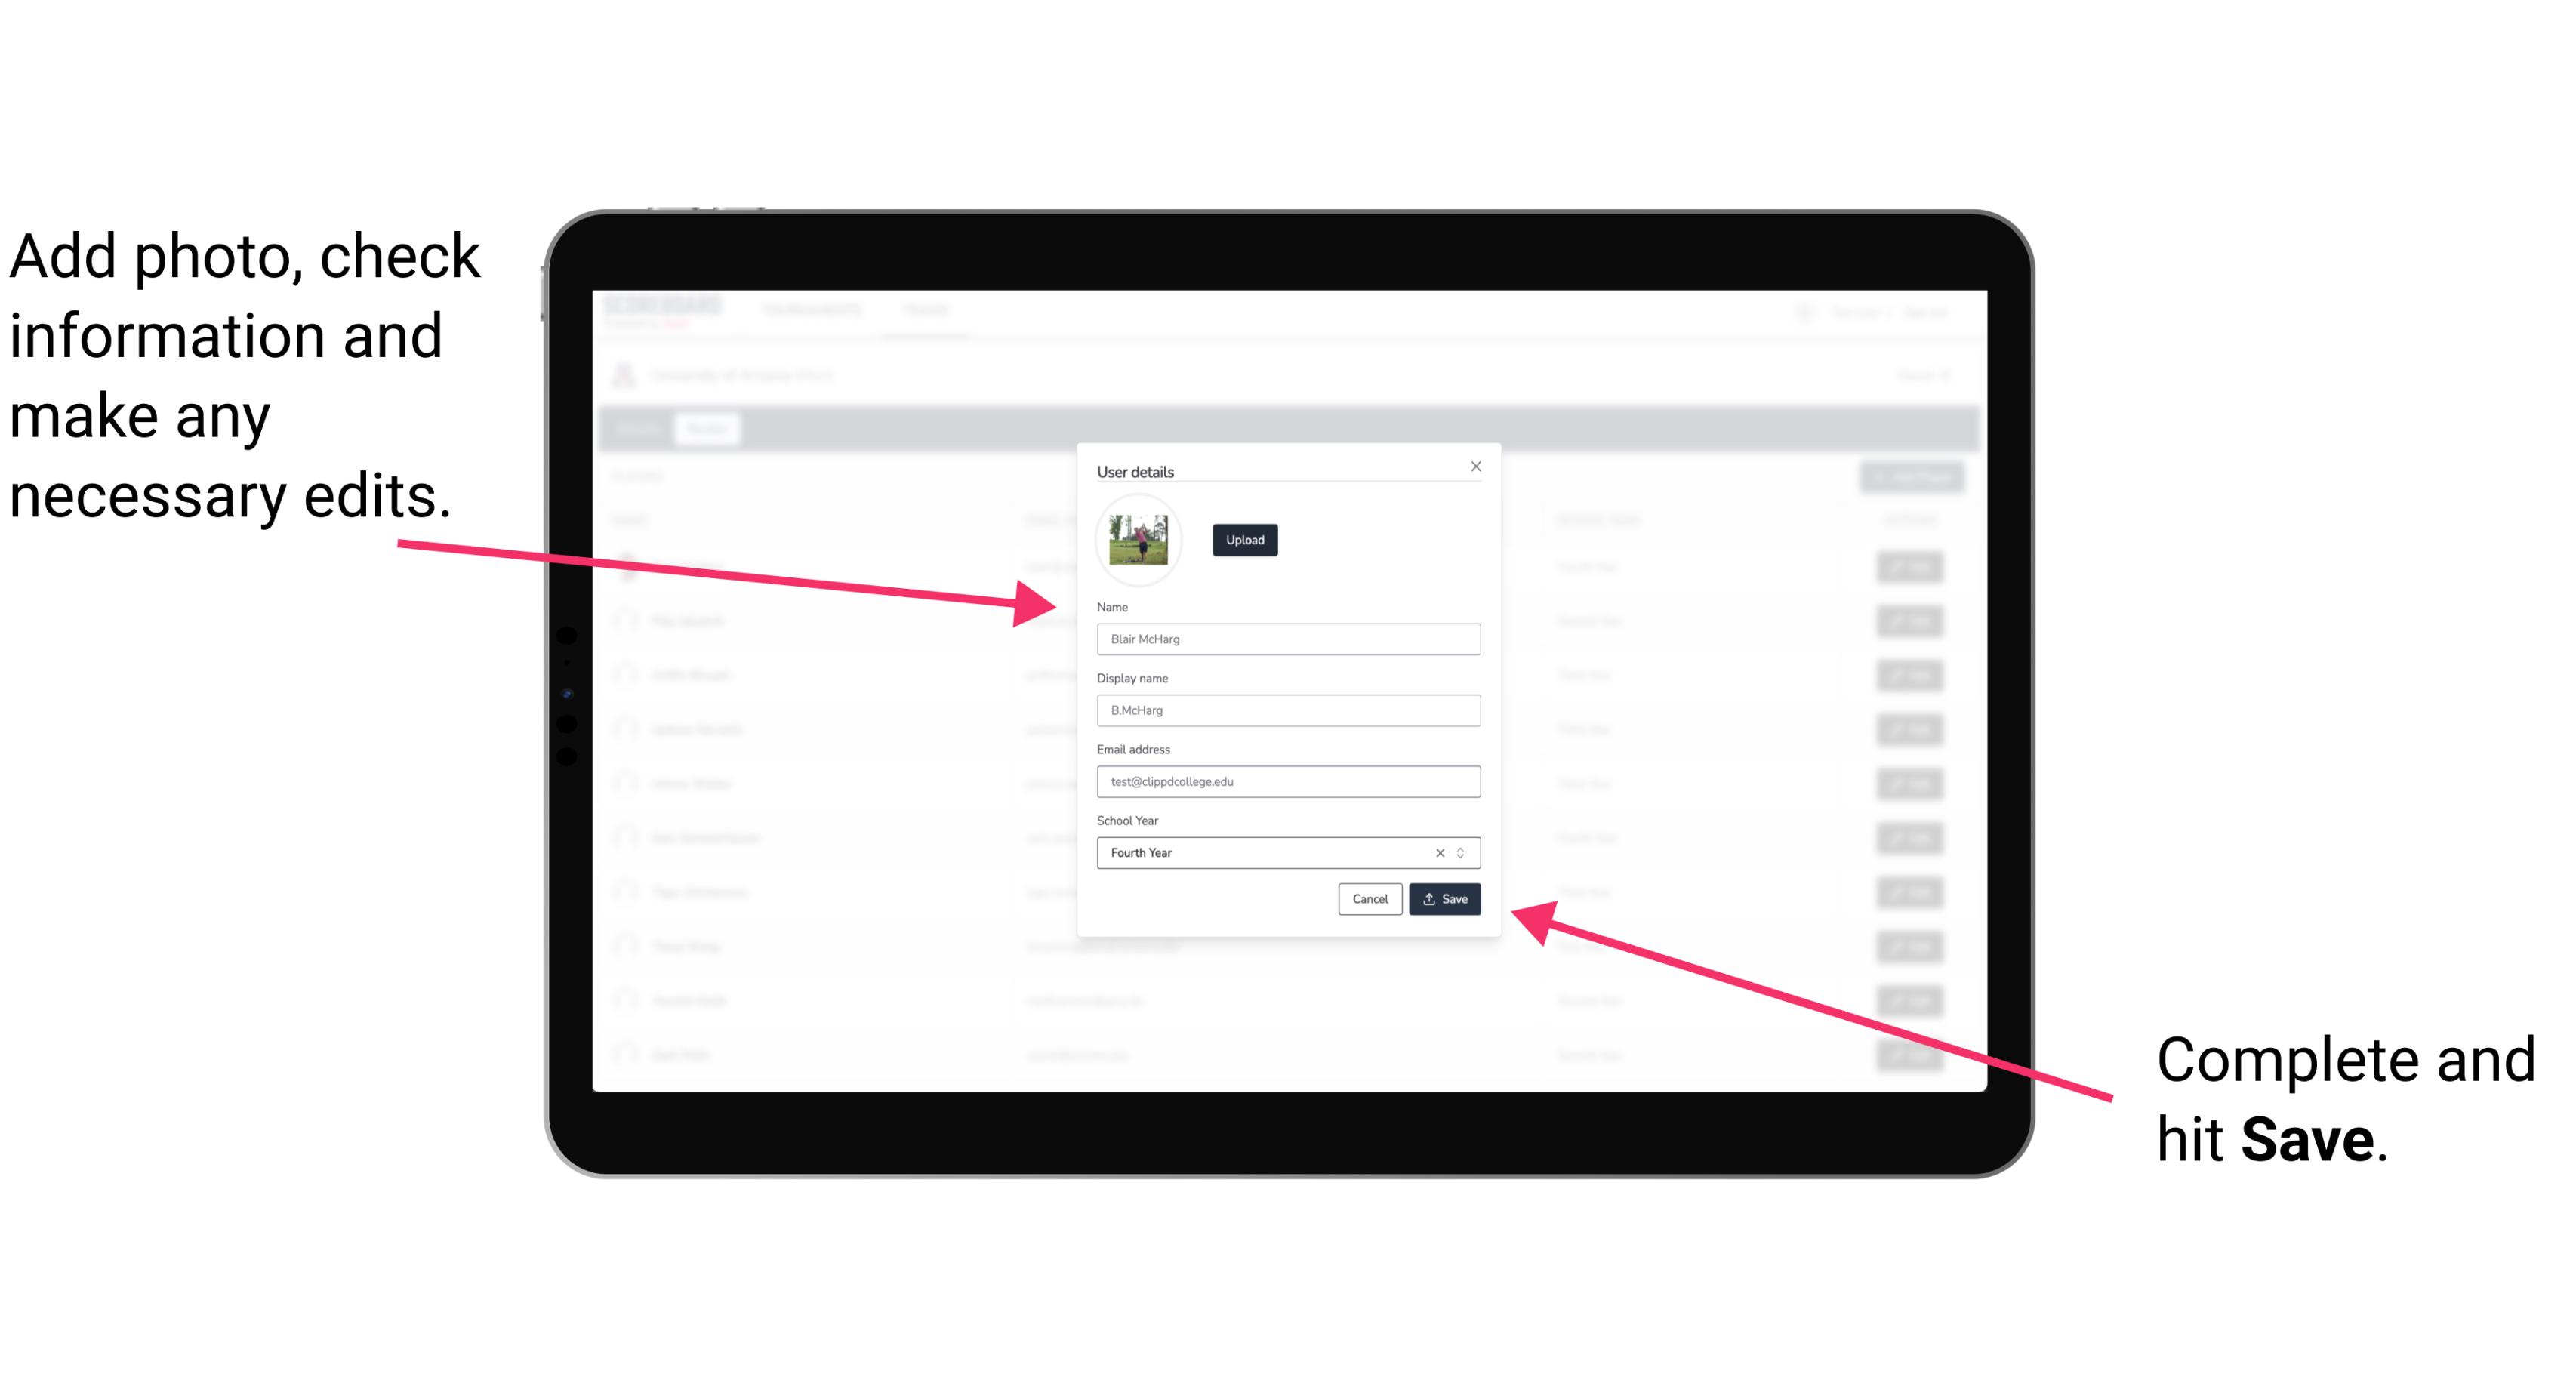Screen dimensions: 2576x1386
Task: Click the Save button to confirm
Action: point(1444,900)
